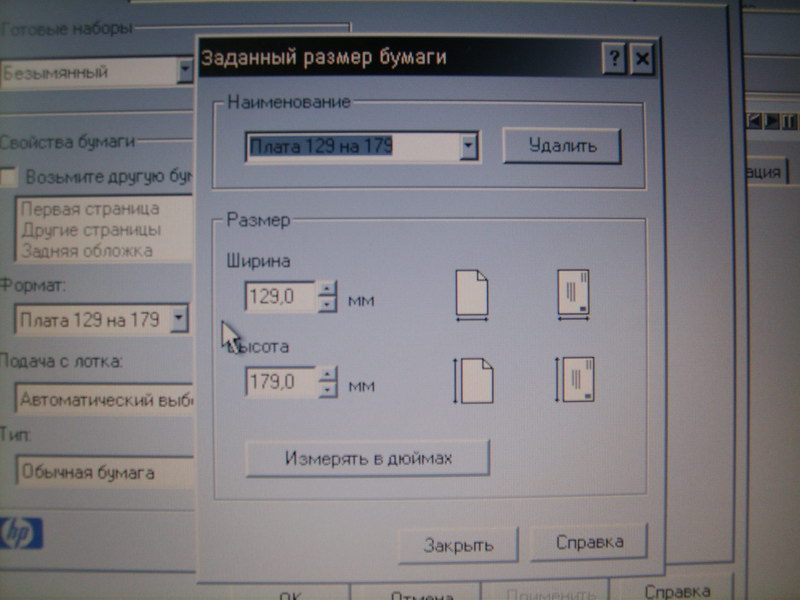The image size is (800, 600).
Task: Decrease the Высота value with down arrow
Action: pos(327,389)
